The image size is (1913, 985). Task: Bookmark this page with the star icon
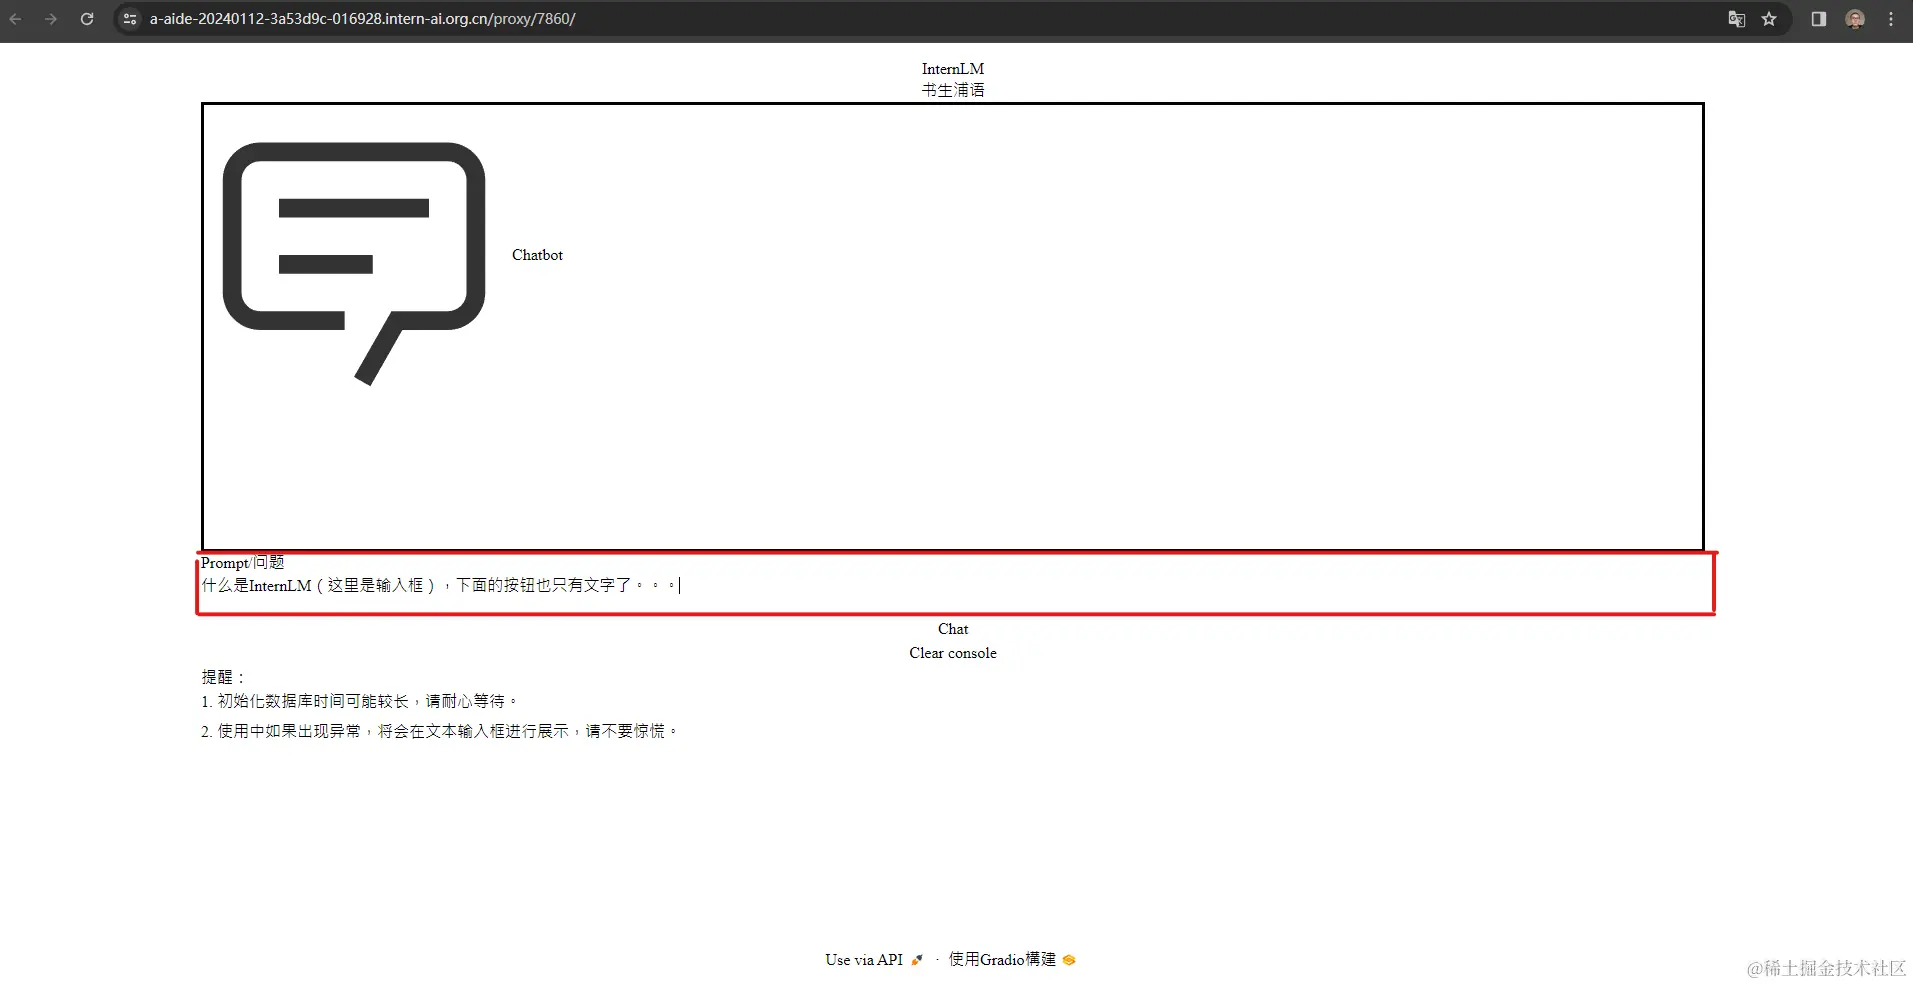1769,19
